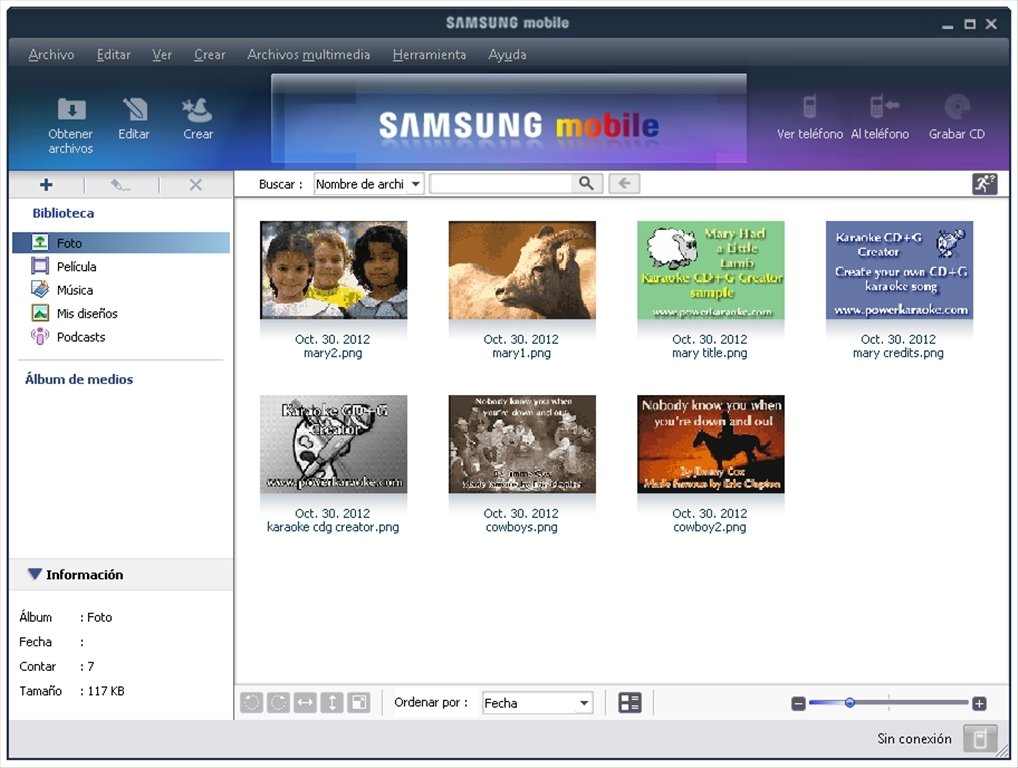This screenshot has height=768, width=1018.
Task: Minimize the Samsung mobile window
Action: point(947,25)
